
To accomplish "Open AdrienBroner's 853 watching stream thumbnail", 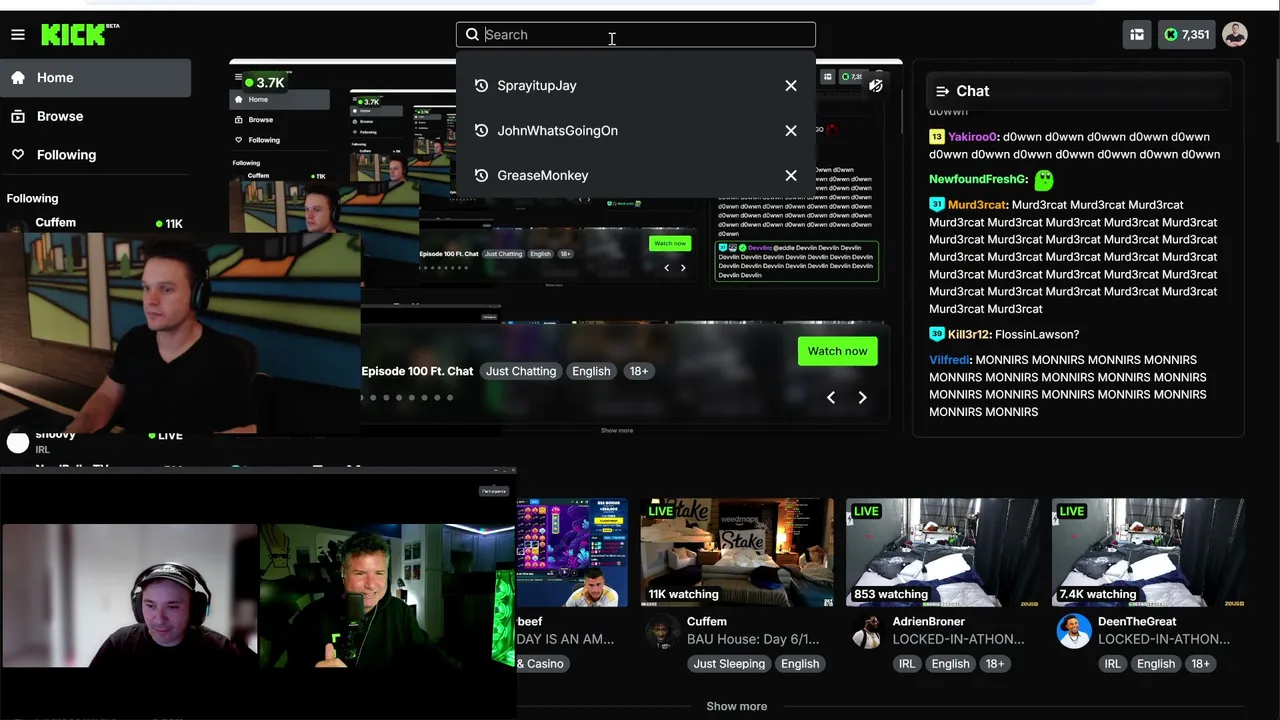I will 942,553.
